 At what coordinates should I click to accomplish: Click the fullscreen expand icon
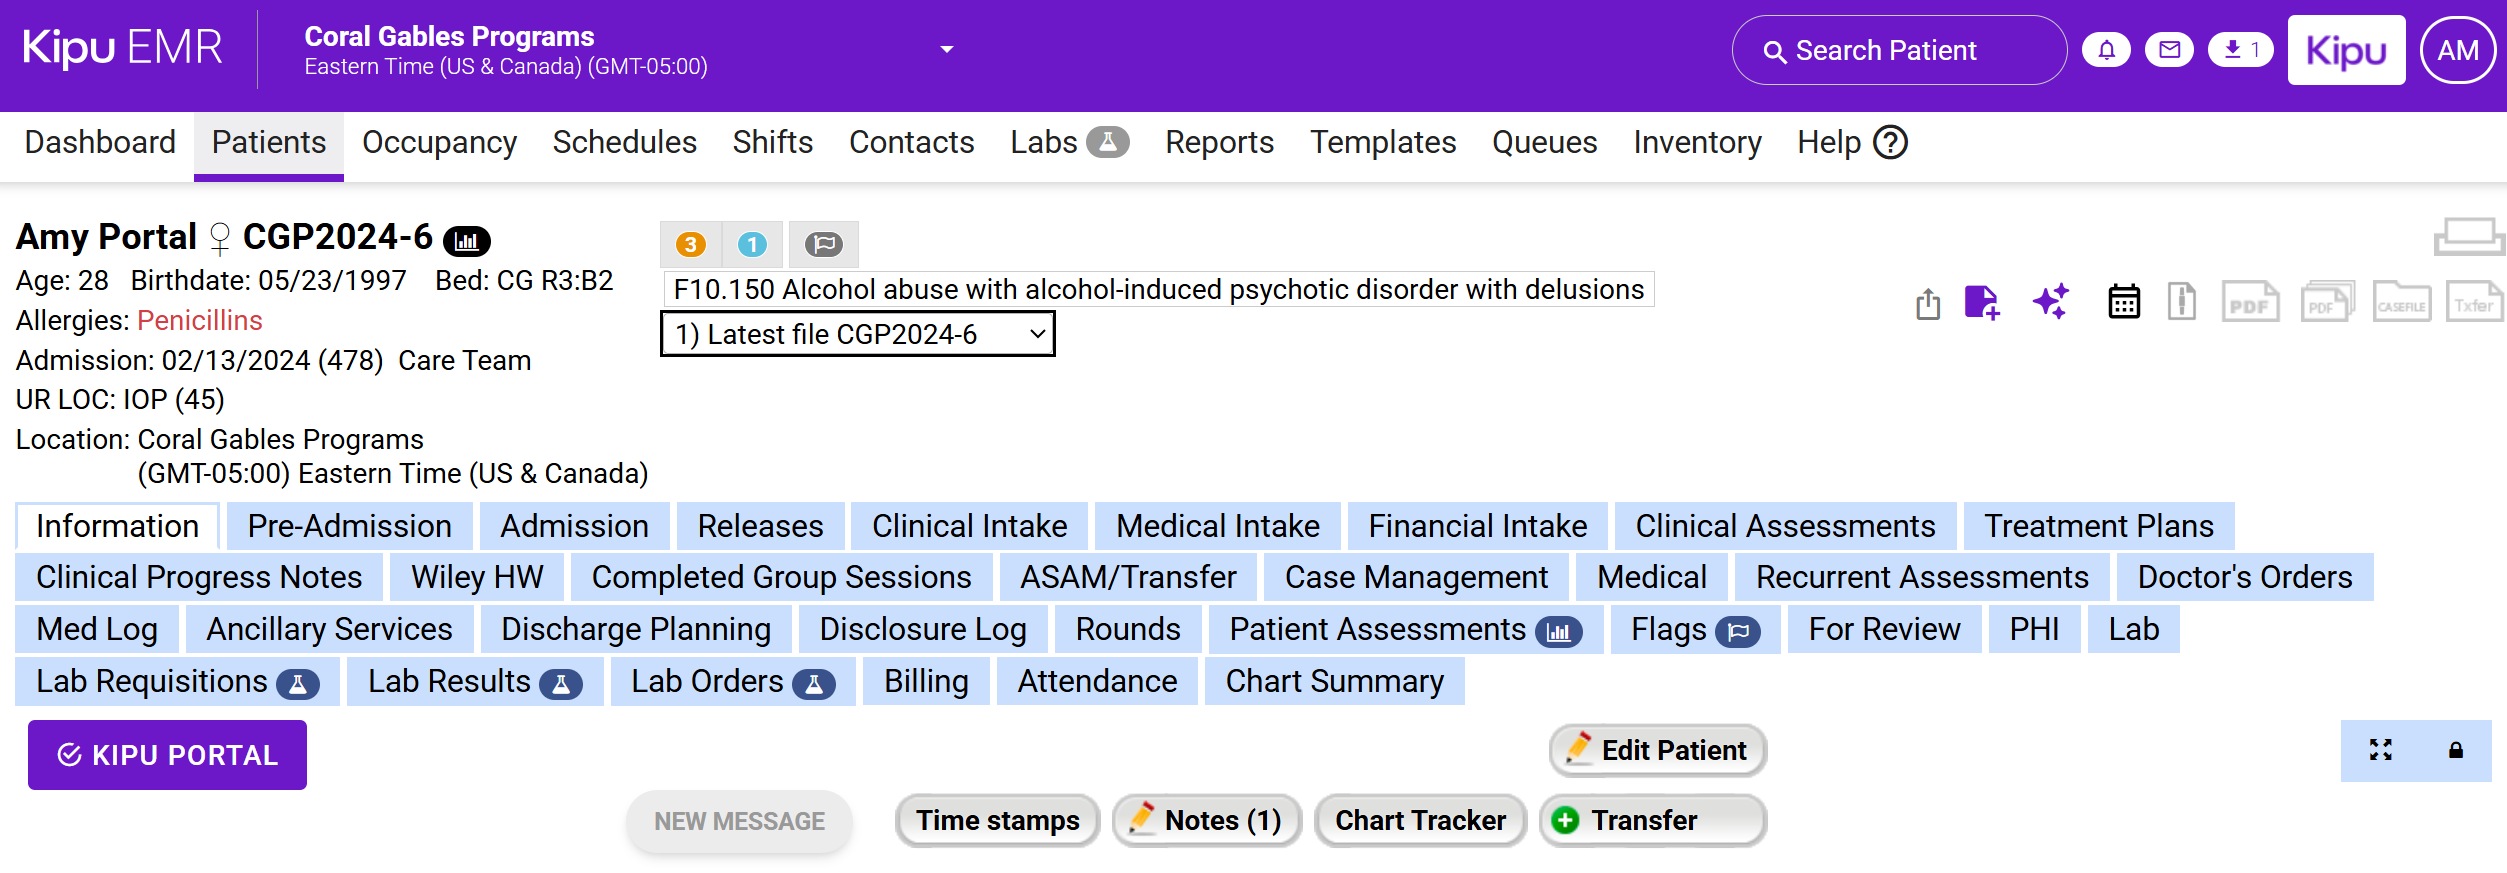2380,750
